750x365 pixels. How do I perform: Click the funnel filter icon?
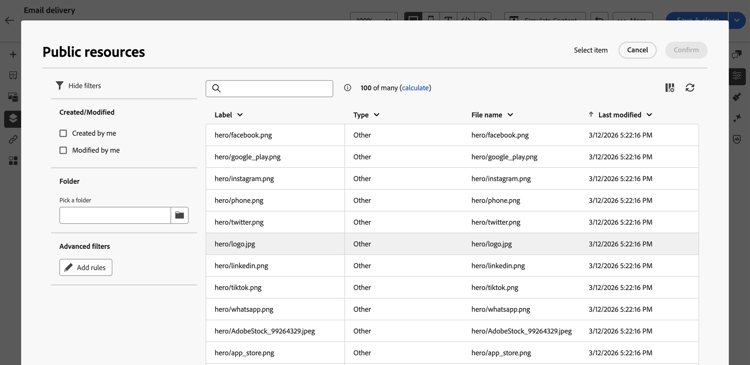pos(59,86)
